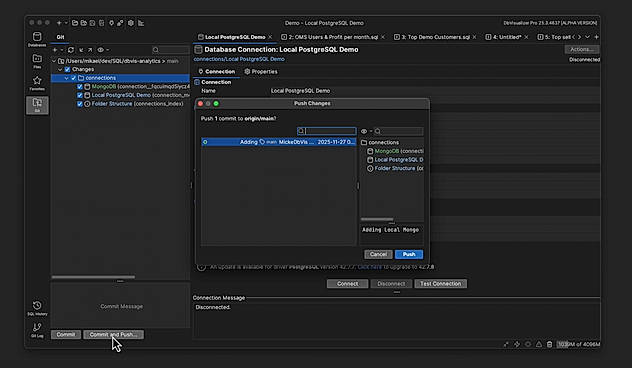Screen dimensions: 632x368
Task: Click the Connect button
Action: tap(347, 284)
